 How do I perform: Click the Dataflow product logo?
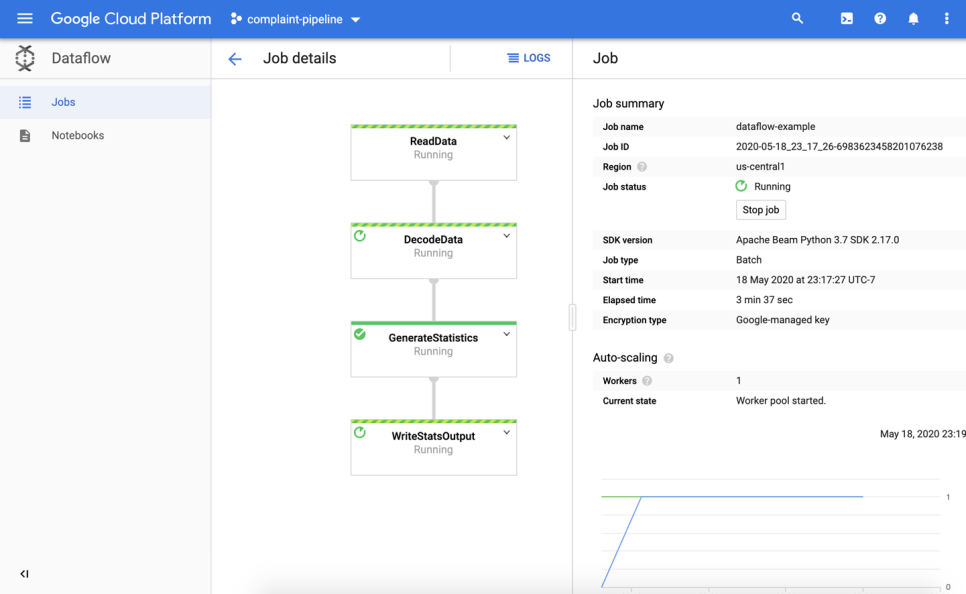point(25,58)
